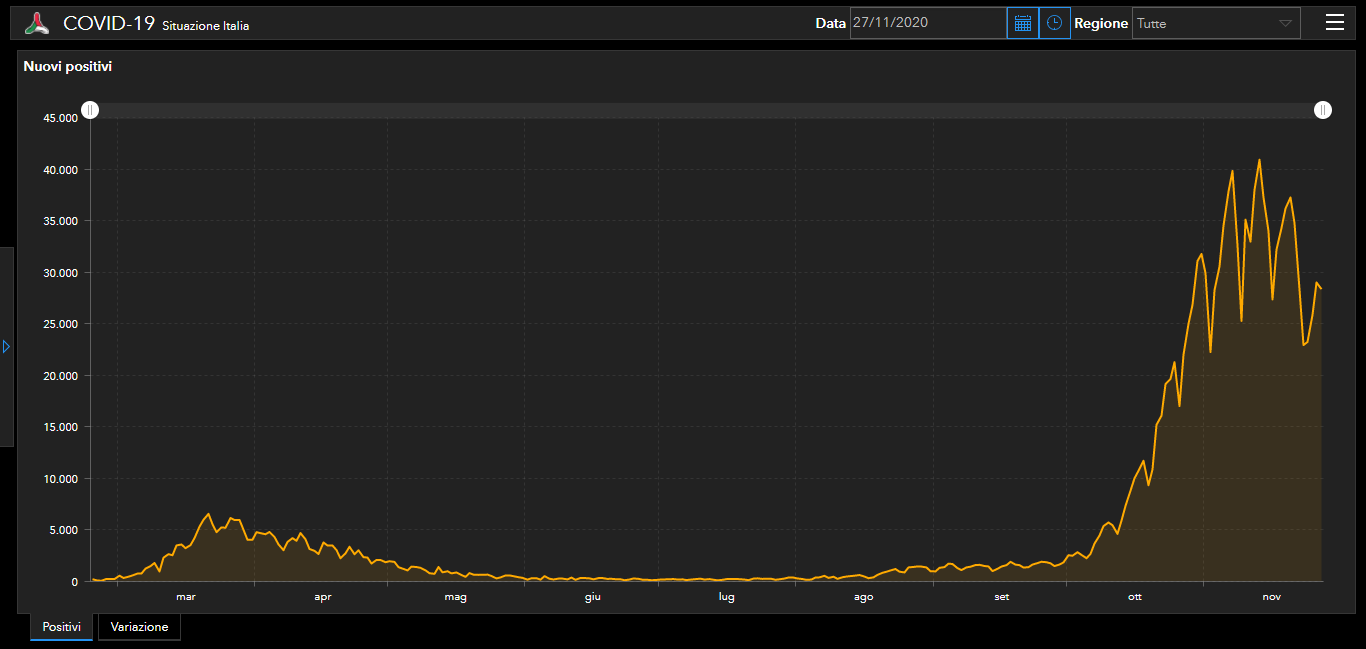
Task: Click the ott month axis label
Action: click(x=1135, y=597)
